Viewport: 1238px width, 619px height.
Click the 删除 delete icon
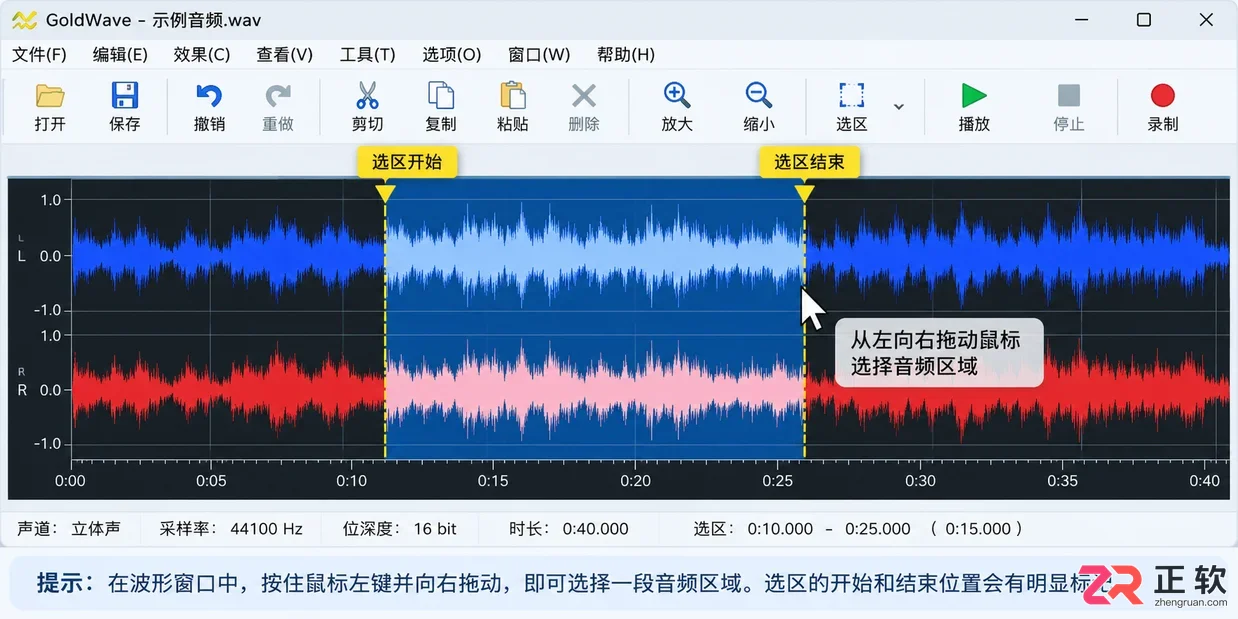click(584, 97)
